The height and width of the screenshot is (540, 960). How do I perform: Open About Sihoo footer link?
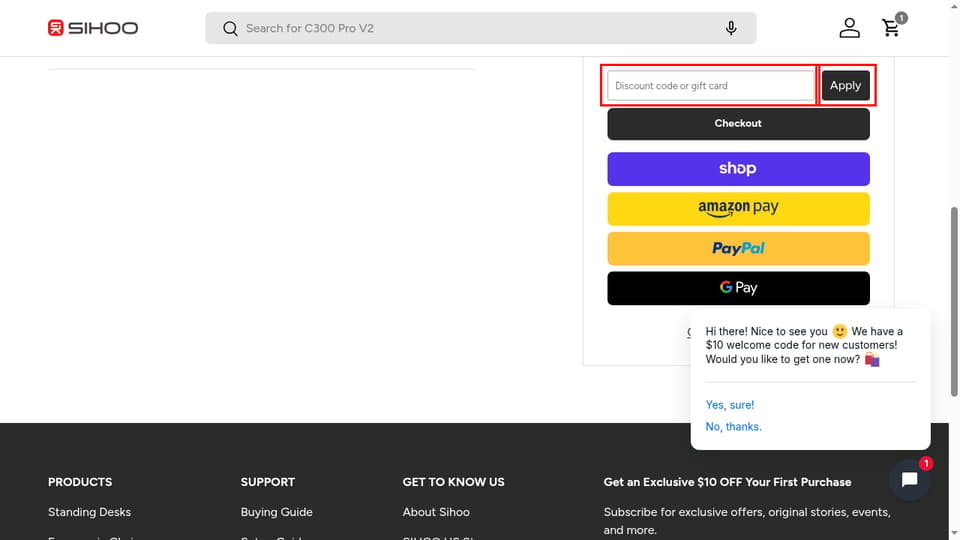[x=436, y=512]
